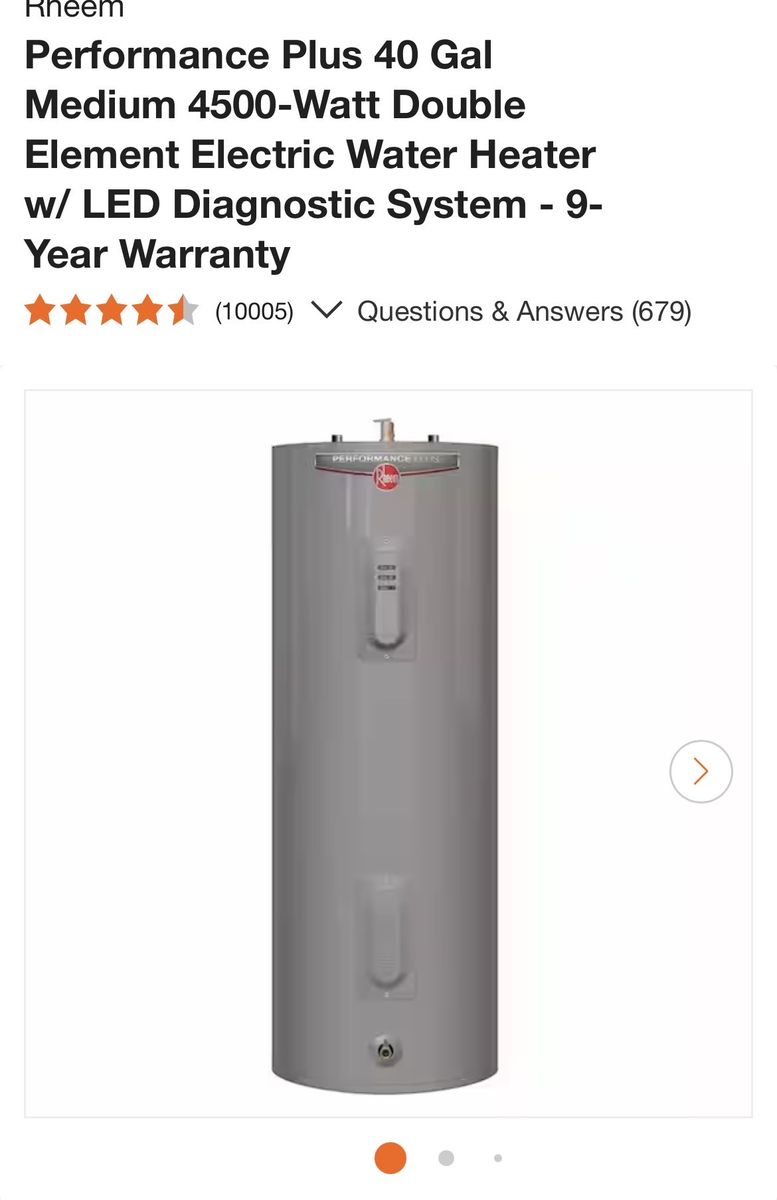Click the second orange rating star
Image resolution: width=777 pixels, height=1200 pixels.
[76, 311]
